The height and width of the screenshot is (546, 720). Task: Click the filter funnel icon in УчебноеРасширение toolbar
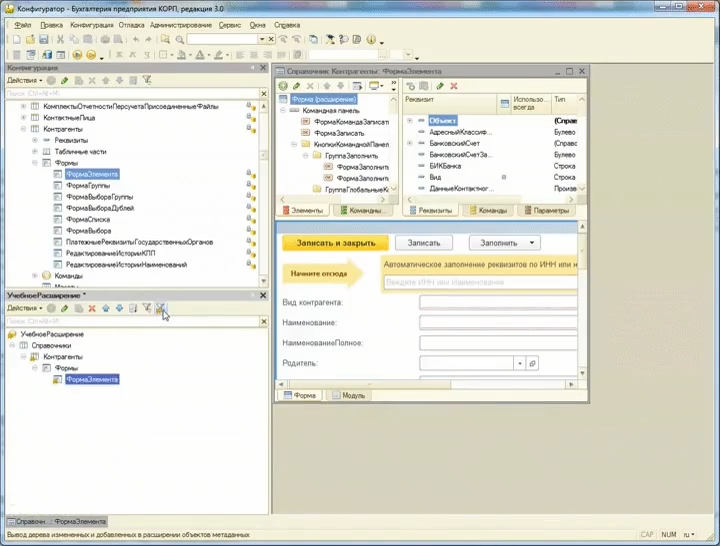click(147, 308)
